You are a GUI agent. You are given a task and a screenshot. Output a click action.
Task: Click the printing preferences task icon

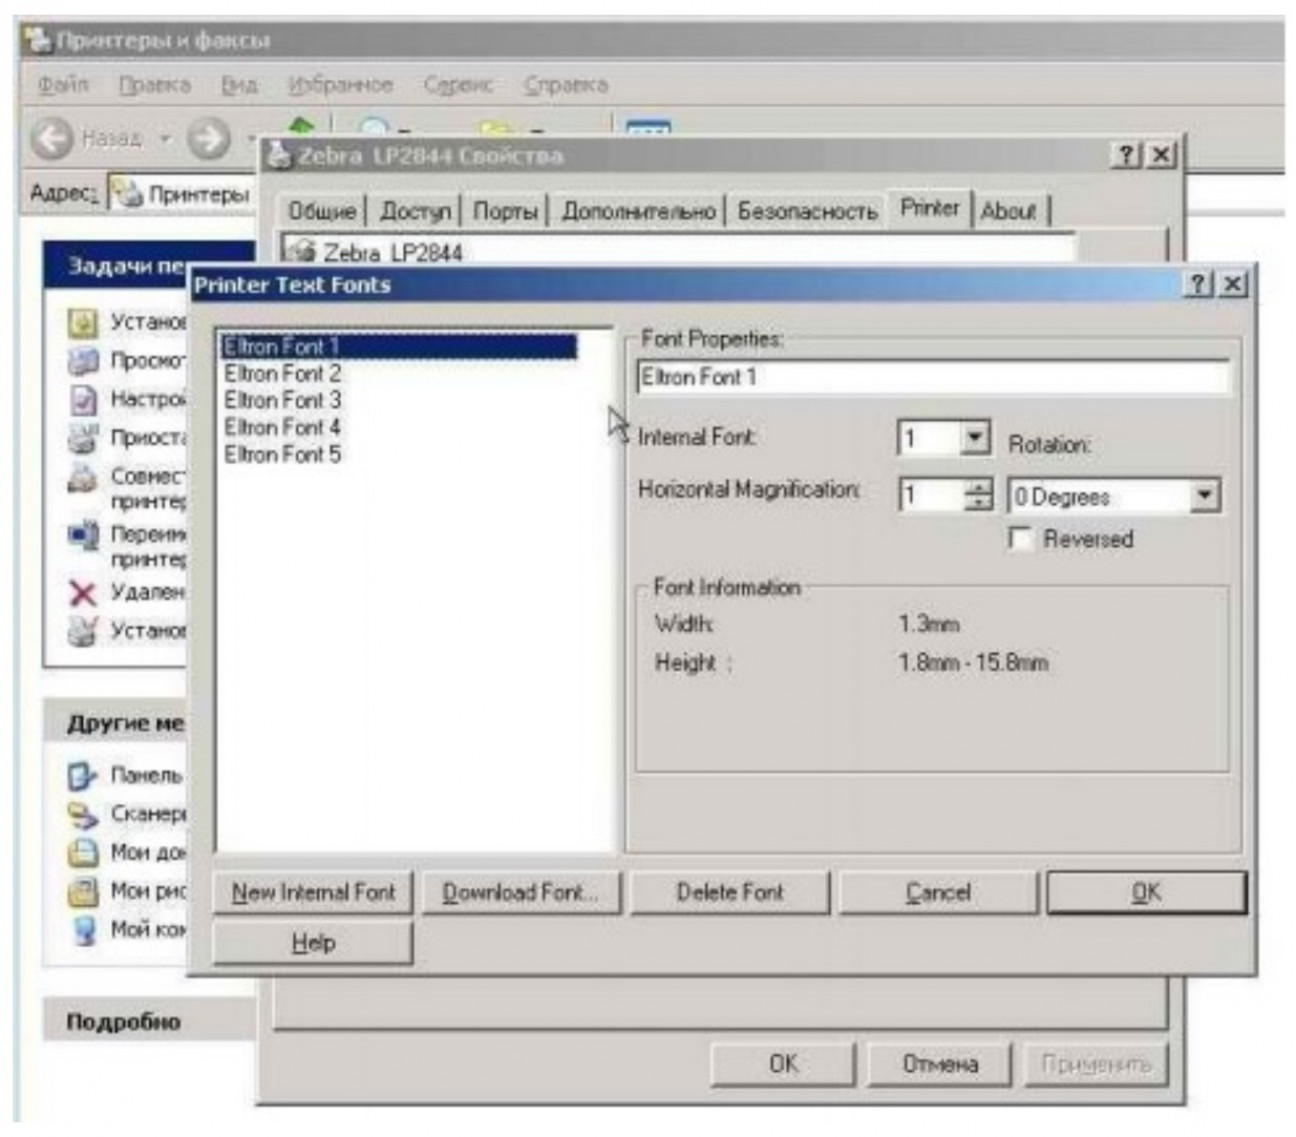(82, 399)
